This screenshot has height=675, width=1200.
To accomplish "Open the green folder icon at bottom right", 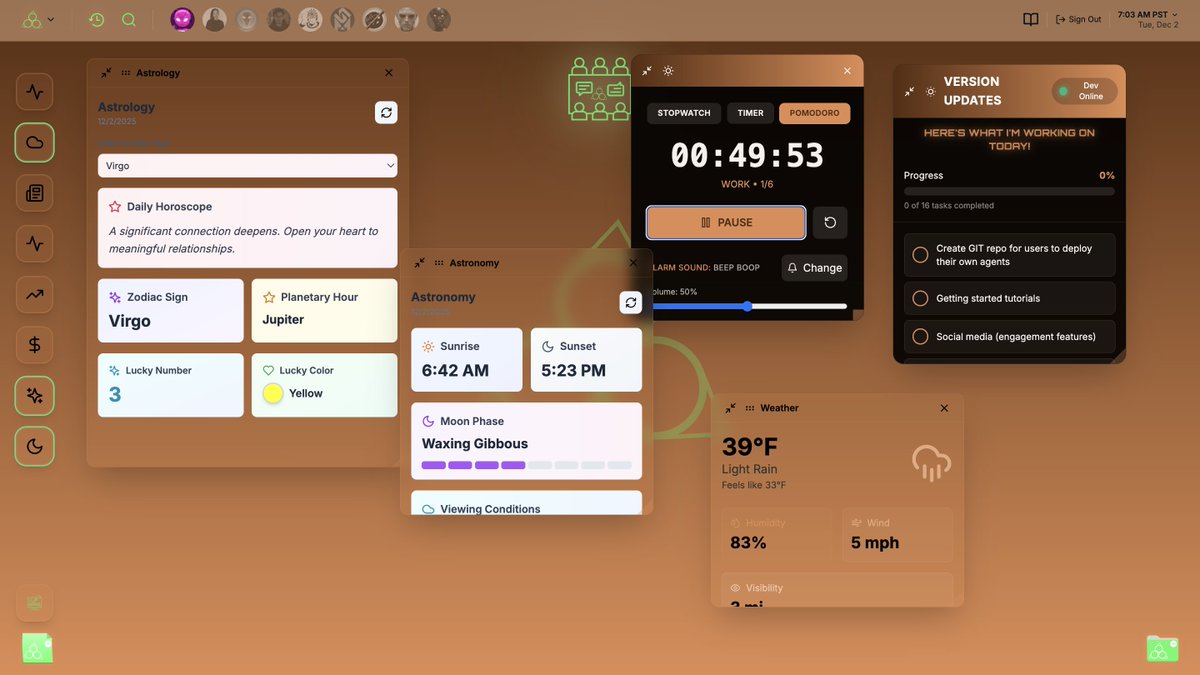I will click(1162, 648).
